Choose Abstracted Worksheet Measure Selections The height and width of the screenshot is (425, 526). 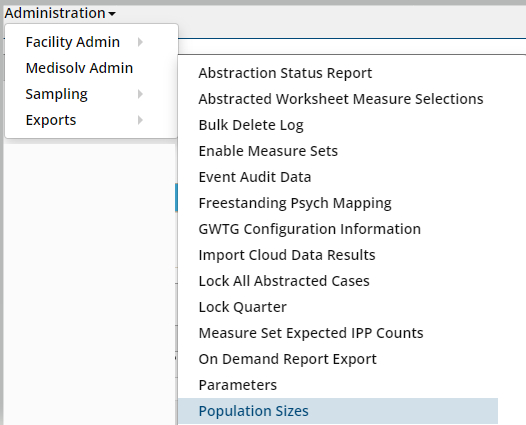[x=341, y=99]
